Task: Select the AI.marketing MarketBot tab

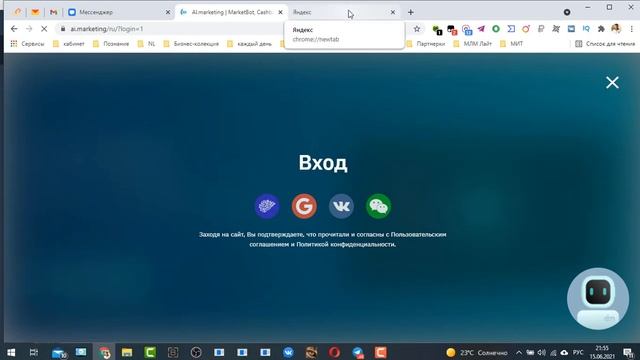Action: [231, 12]
